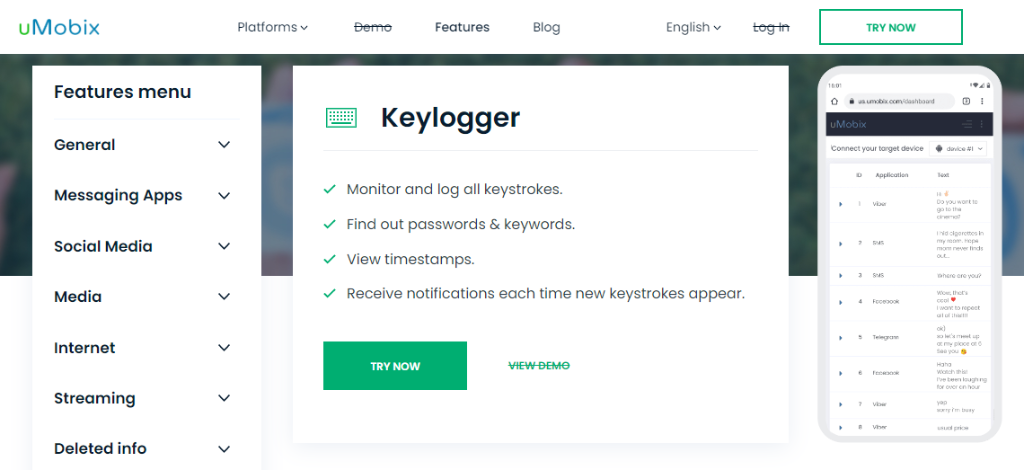
Task: Click the uMobix logo
Action: pyautogui.click(x=59, y=27)
